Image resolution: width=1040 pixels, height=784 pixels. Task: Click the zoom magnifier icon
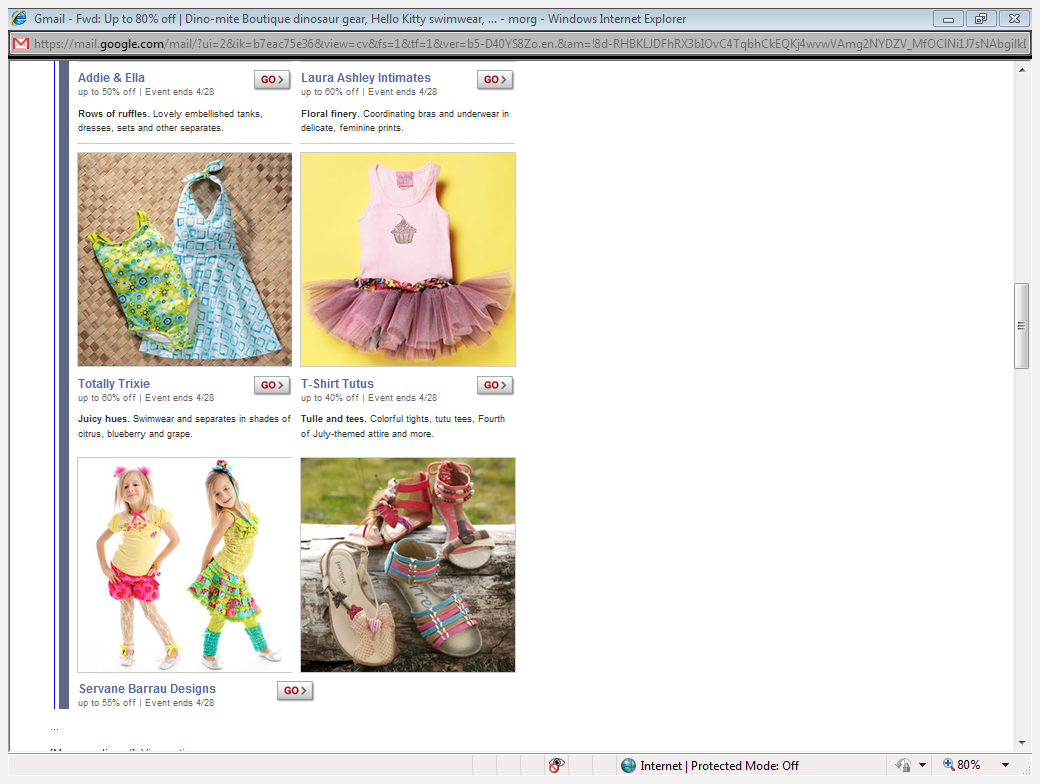tap(948, 765)
